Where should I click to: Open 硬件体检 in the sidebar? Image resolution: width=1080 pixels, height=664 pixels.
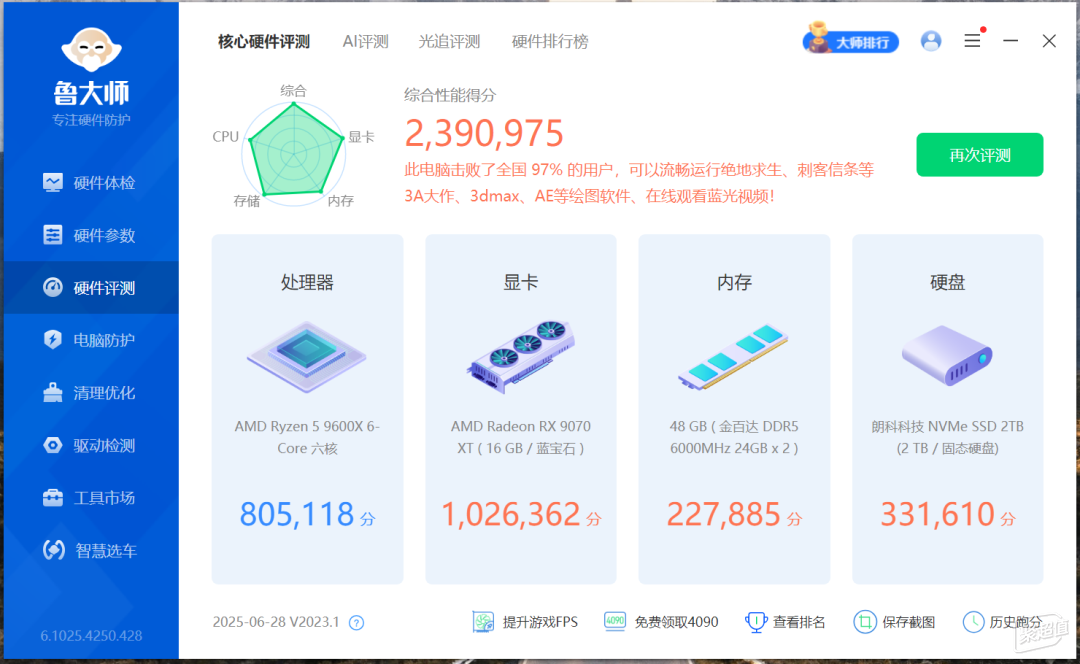point(91,183)
